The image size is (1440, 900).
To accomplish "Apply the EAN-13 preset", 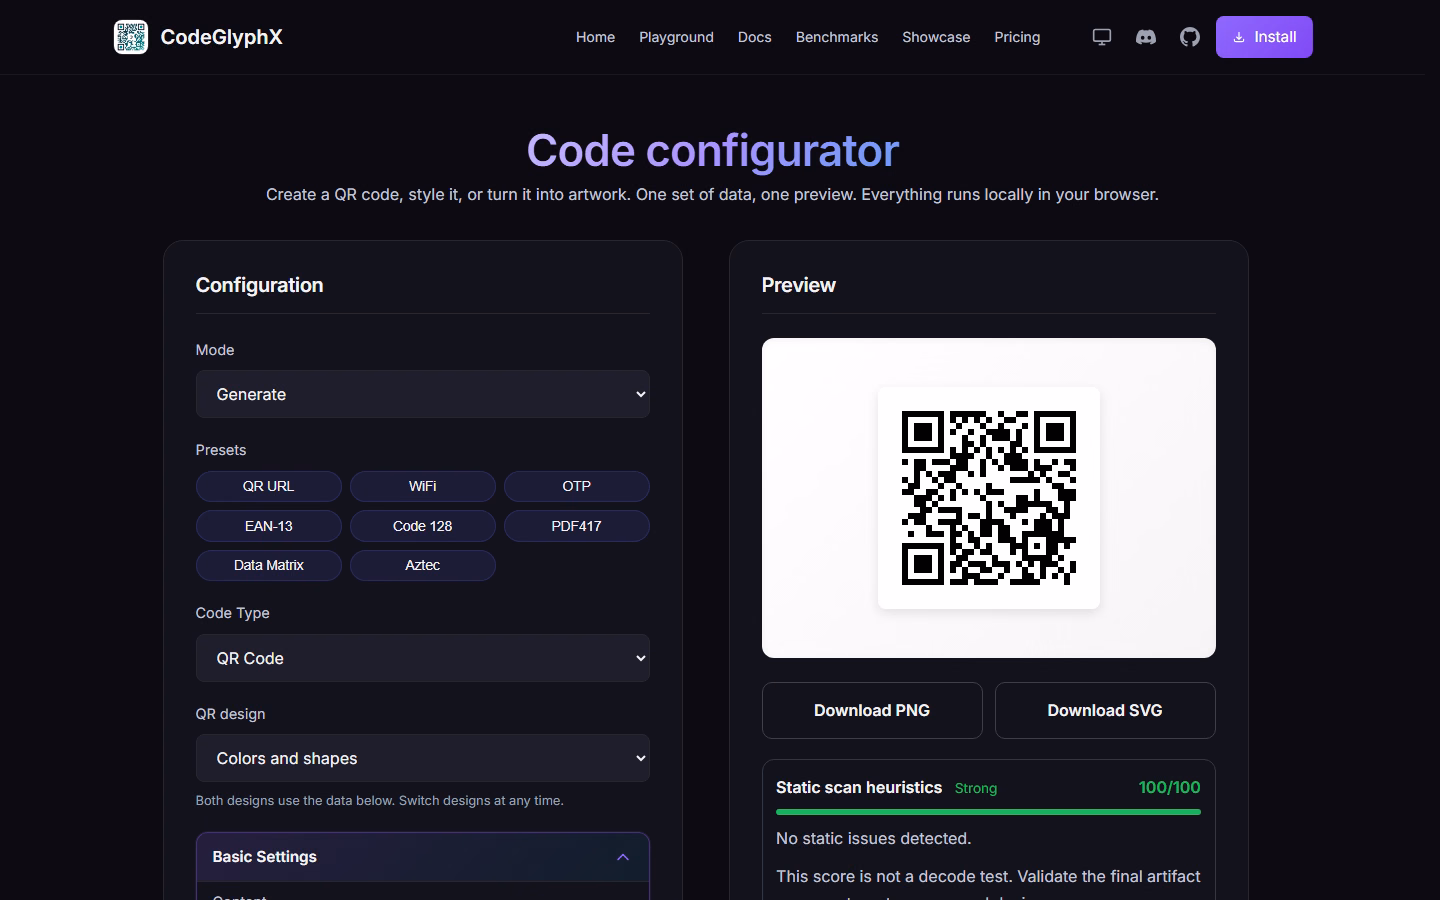I will click(x=269, y=526).
